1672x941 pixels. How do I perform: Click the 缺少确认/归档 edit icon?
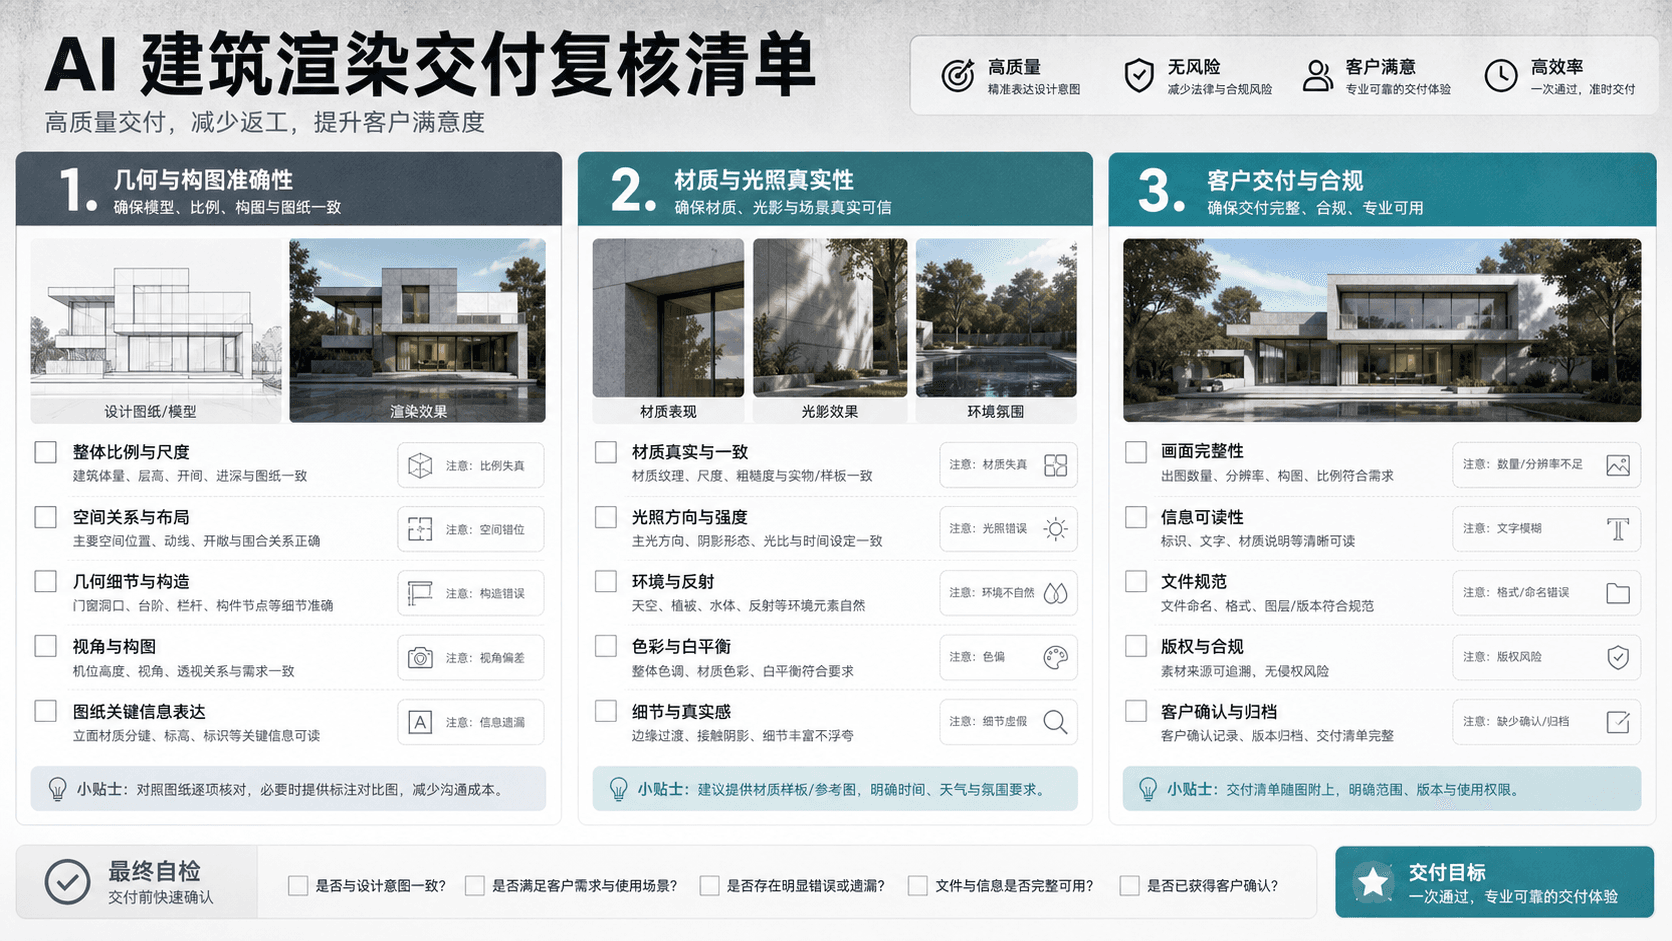click(x=1618, y=722)
